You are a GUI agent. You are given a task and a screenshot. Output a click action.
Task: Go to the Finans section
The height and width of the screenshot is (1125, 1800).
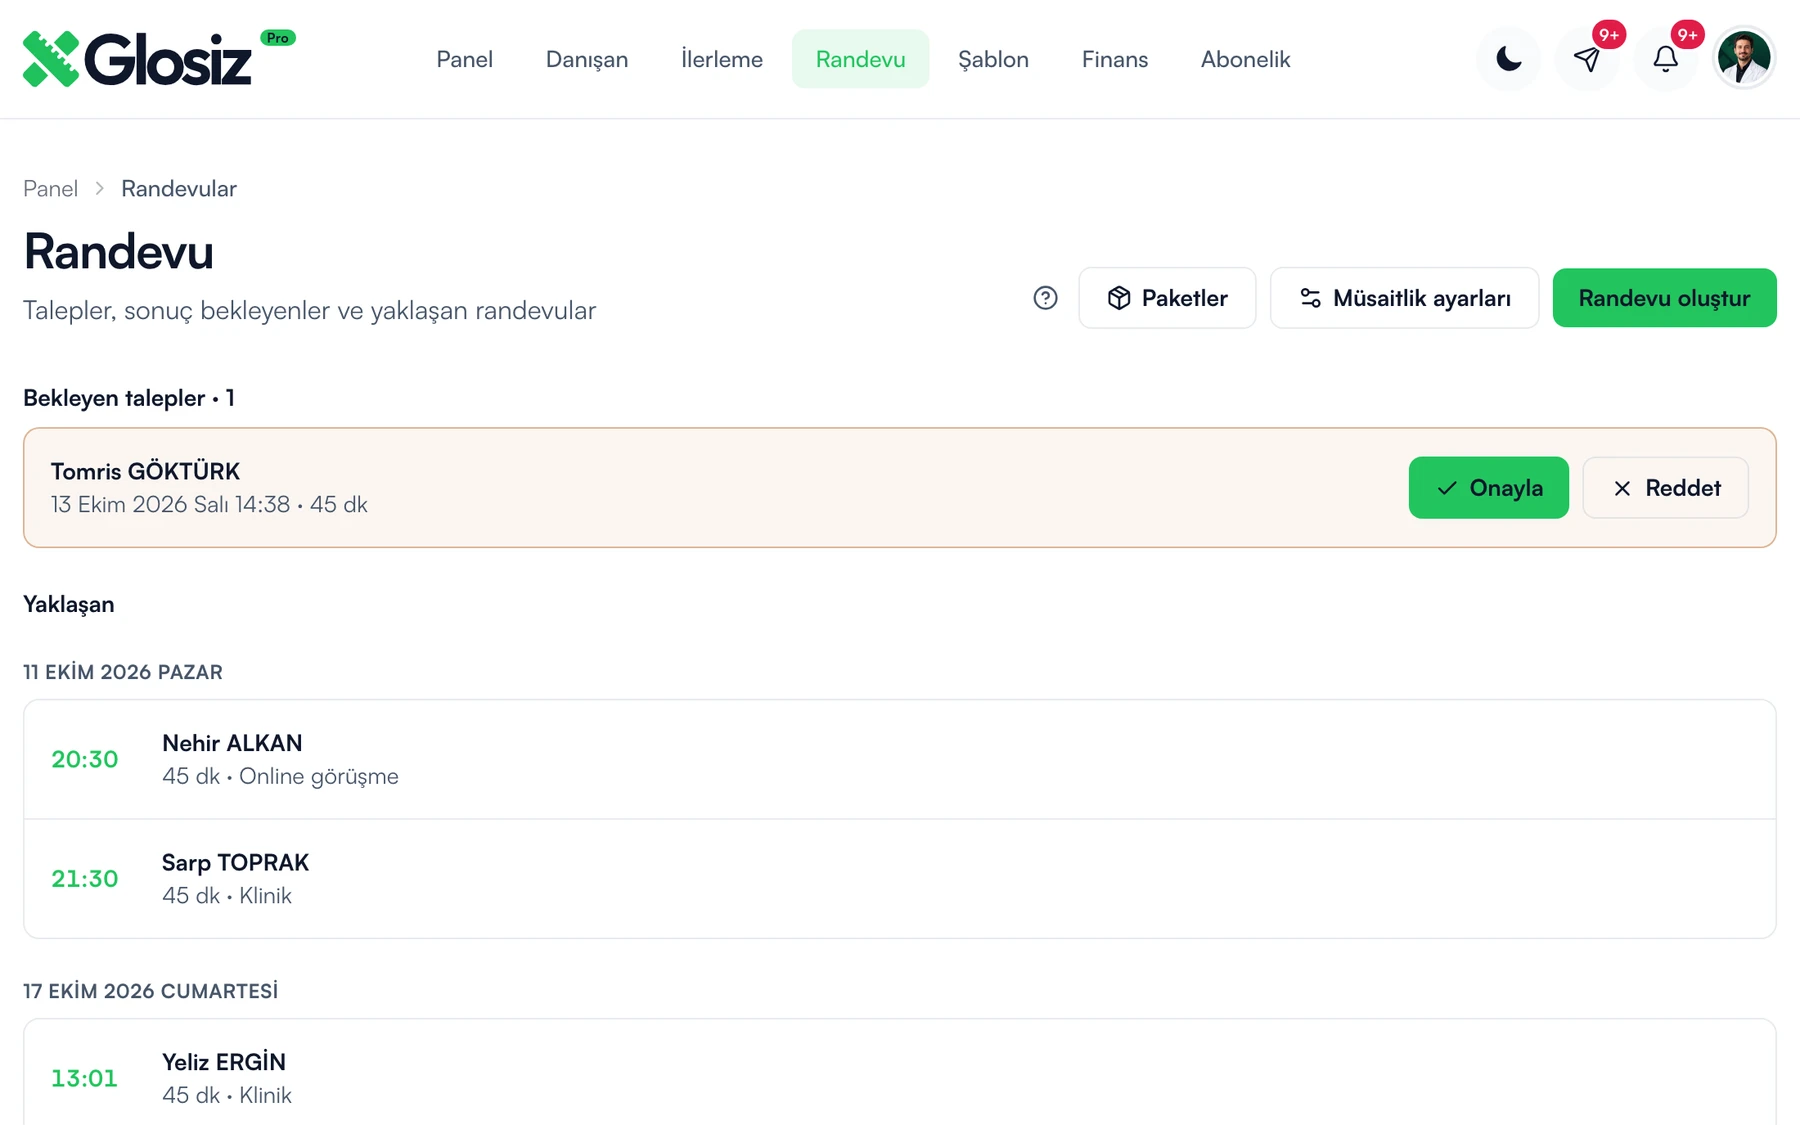[x=1115, y=59]
